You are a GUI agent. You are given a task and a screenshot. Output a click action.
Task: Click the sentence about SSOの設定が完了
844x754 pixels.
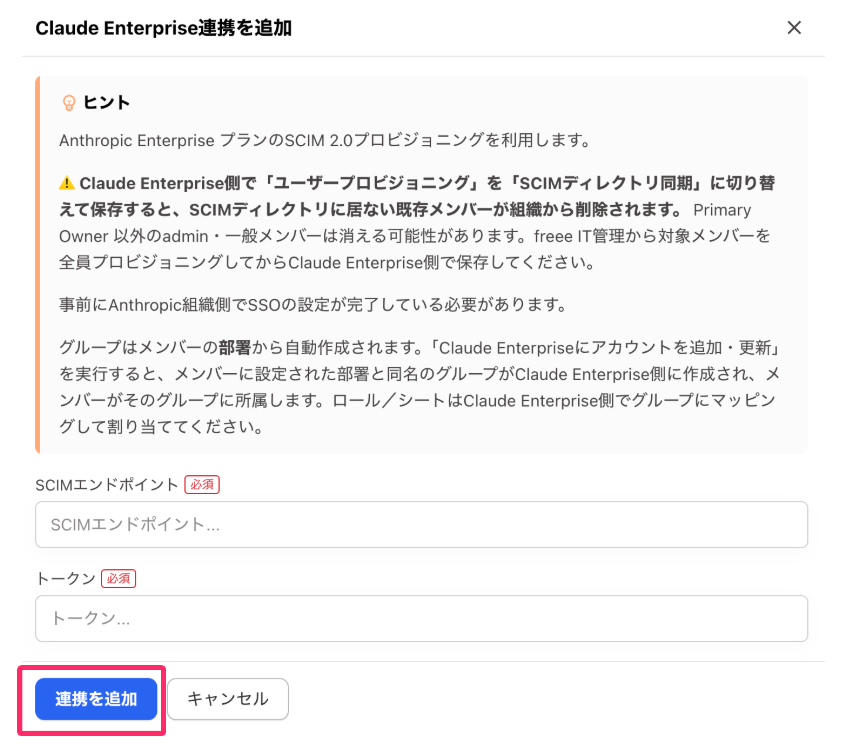point(313,305)
